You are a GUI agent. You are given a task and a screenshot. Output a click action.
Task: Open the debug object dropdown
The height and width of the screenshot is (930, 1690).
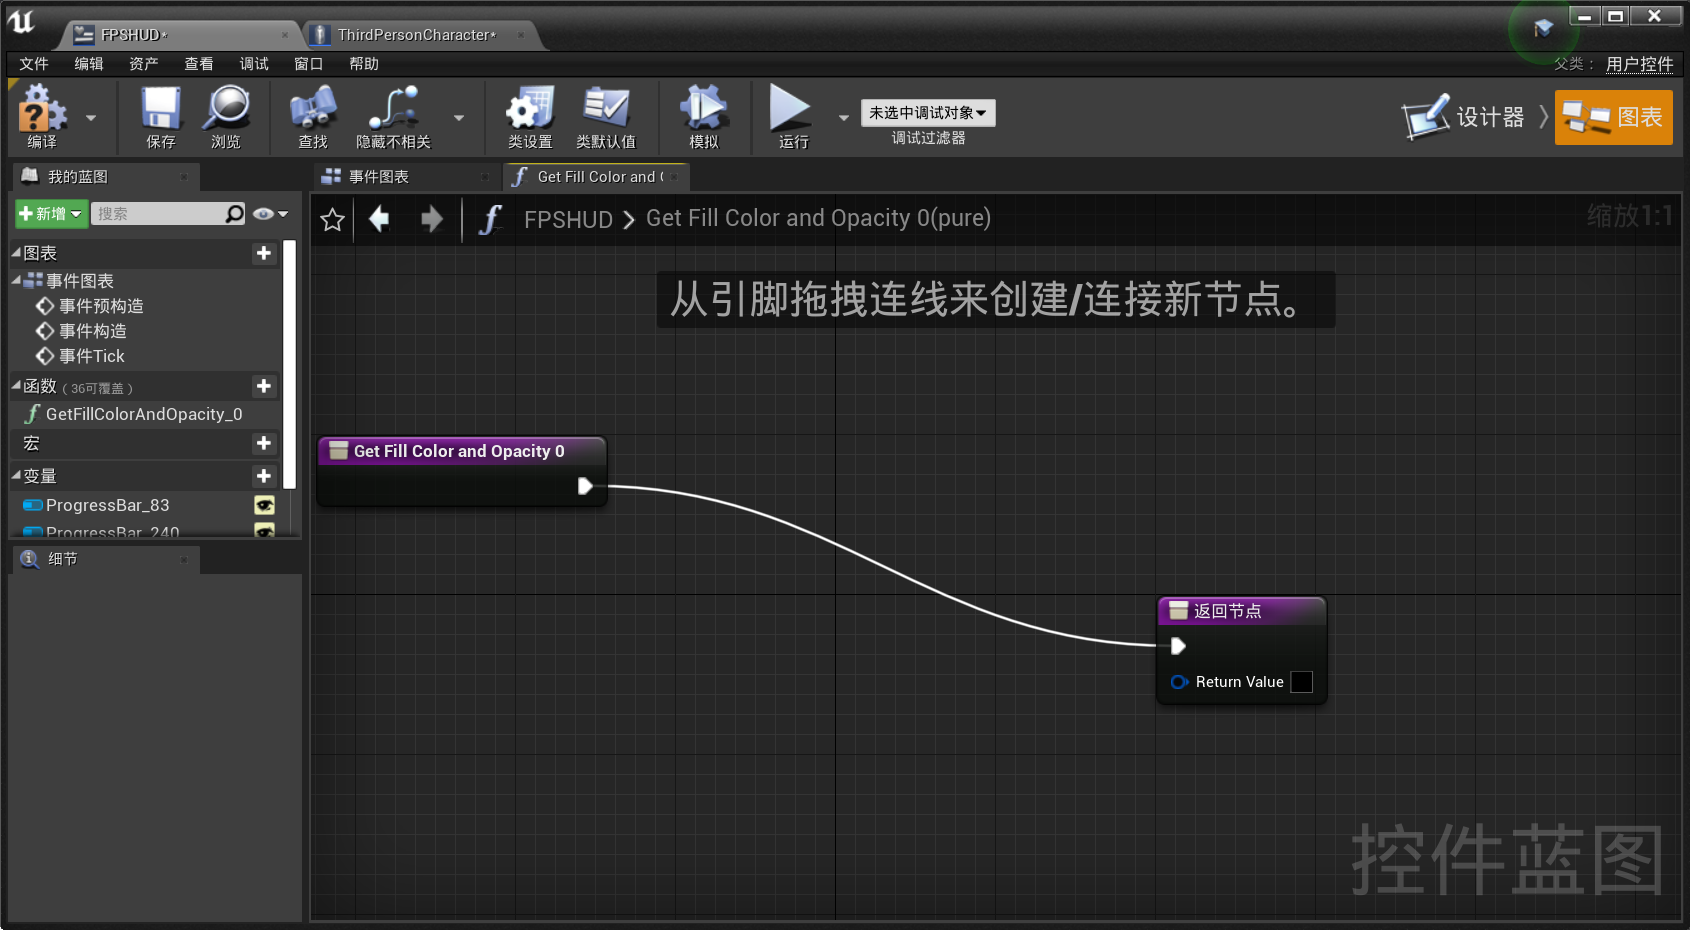point(927,113)
